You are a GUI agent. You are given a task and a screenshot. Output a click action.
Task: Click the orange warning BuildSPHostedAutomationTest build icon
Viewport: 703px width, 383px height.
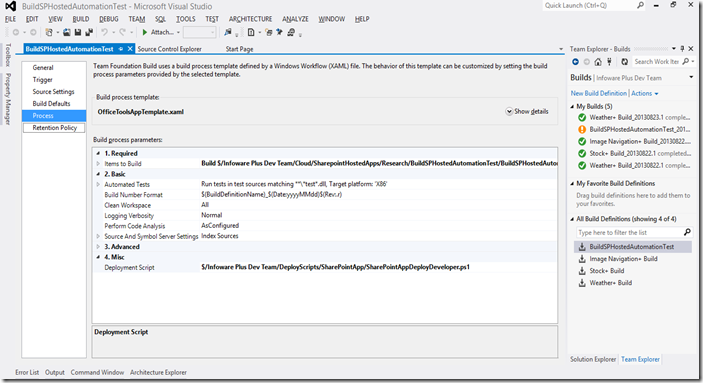582,129
